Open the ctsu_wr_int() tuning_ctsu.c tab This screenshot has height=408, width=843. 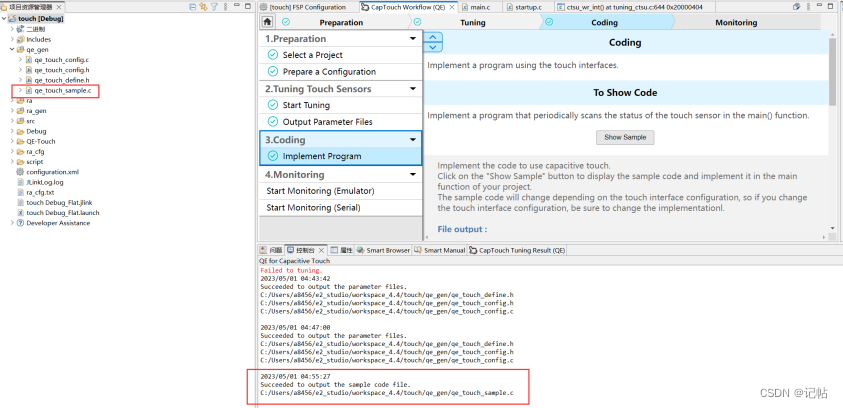click(x=634, y=7)
